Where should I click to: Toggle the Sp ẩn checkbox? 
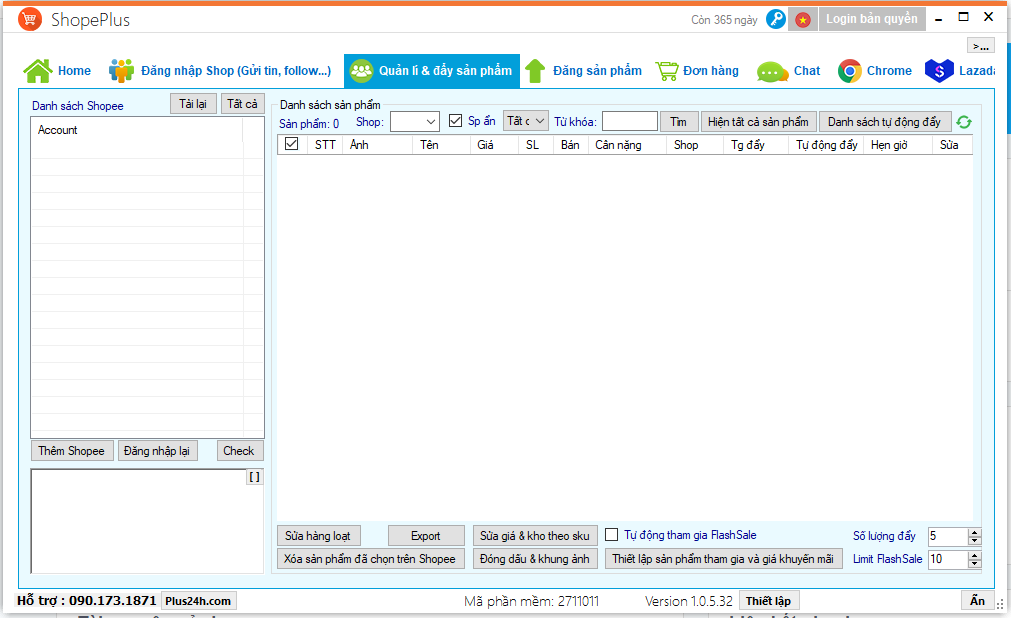click(x=456, y=121)
